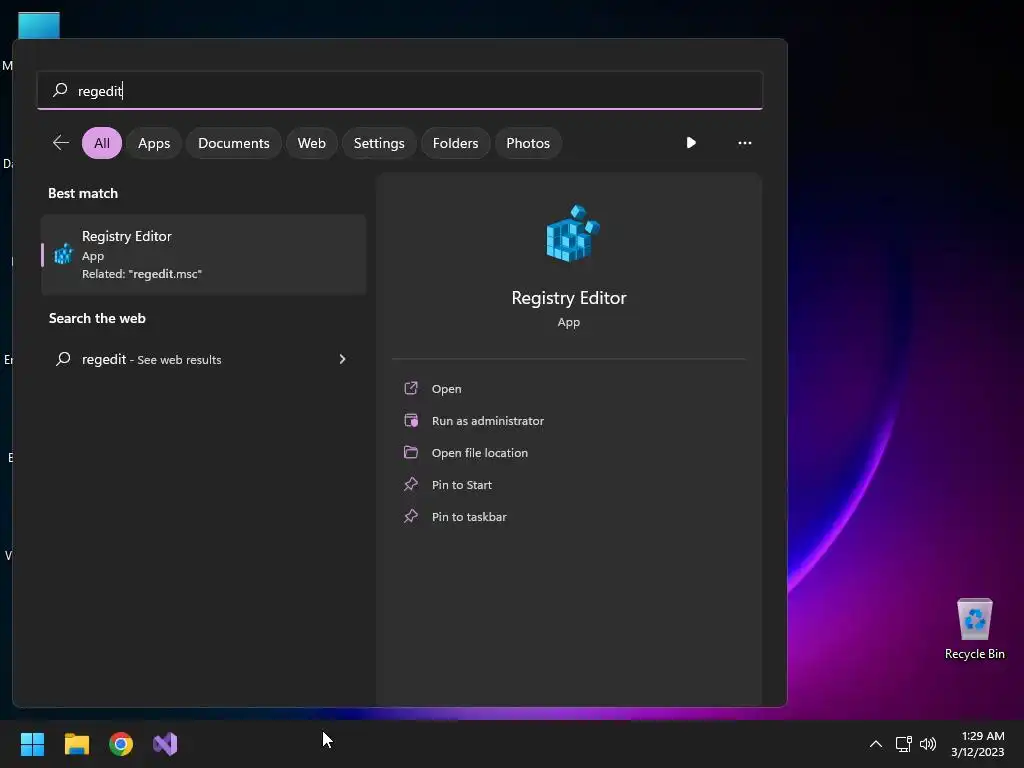1024x768 pixels.
Task: Click Related regedit.msc text
Action: tap(142, 274)
